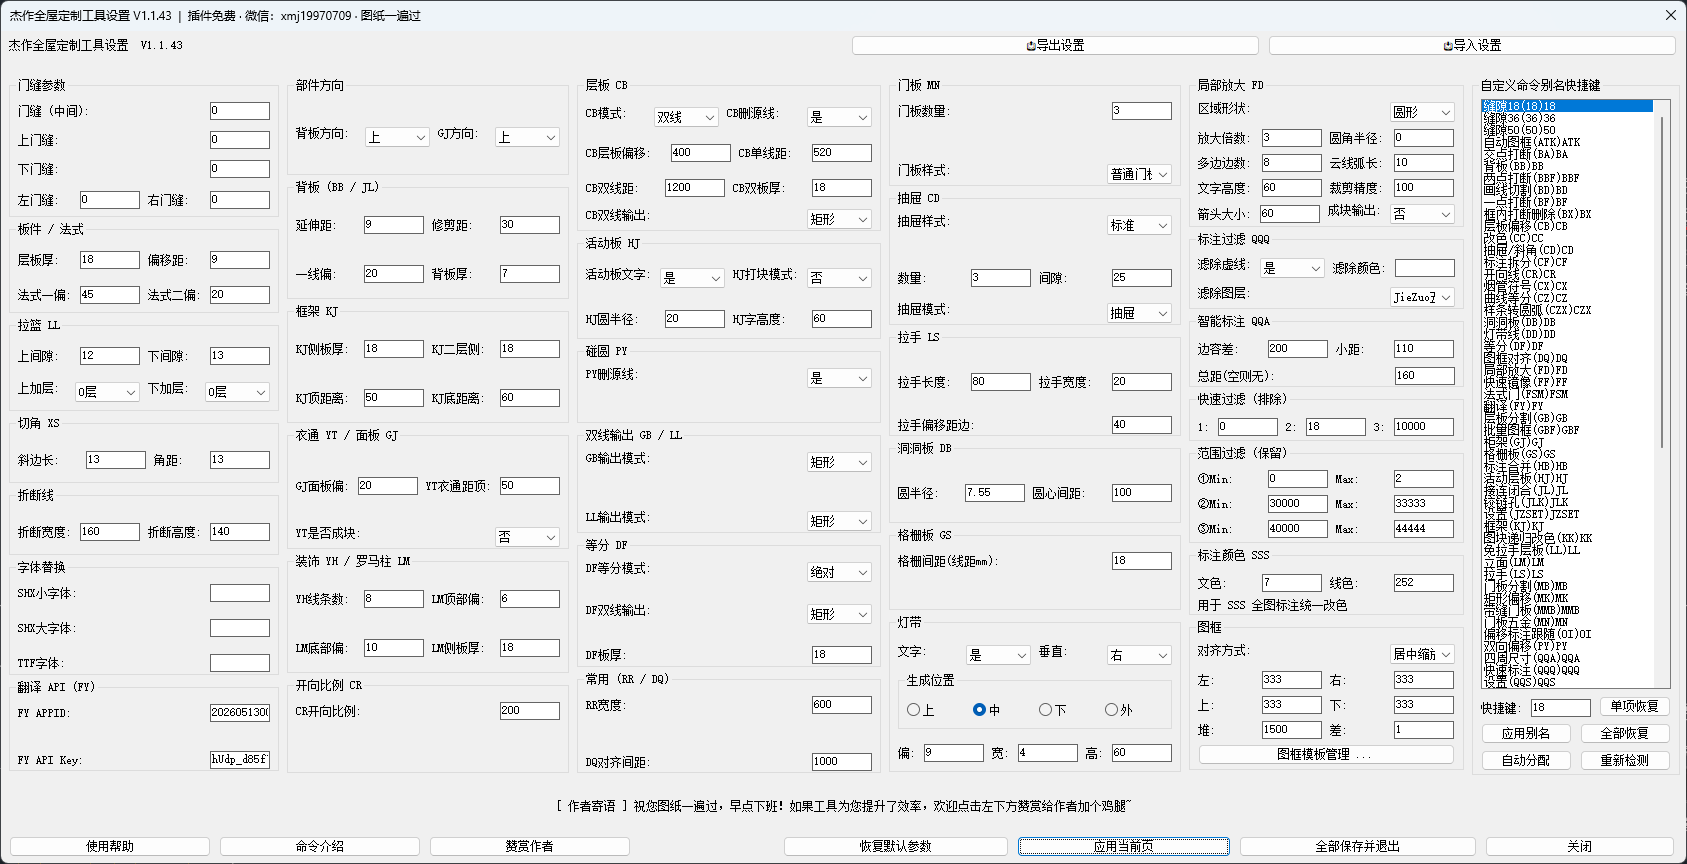Click the 快捷键 input field
This screenshot has width=1687, height=864.
point(1560,707)
